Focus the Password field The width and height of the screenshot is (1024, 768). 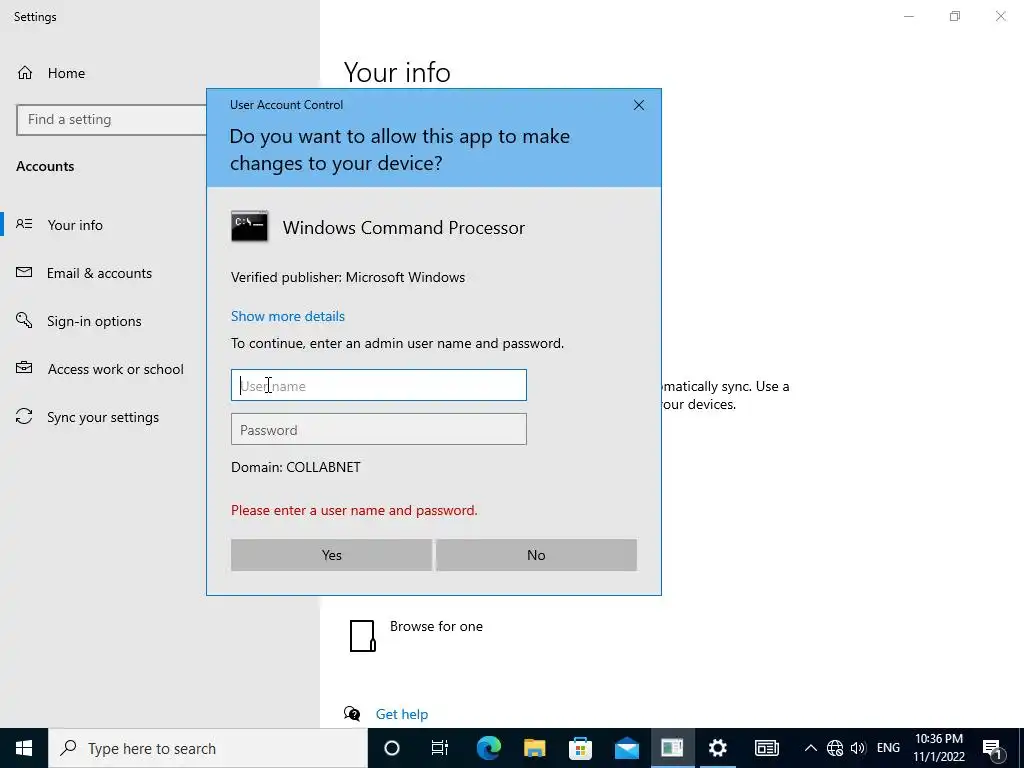click(x=378, y=429)
